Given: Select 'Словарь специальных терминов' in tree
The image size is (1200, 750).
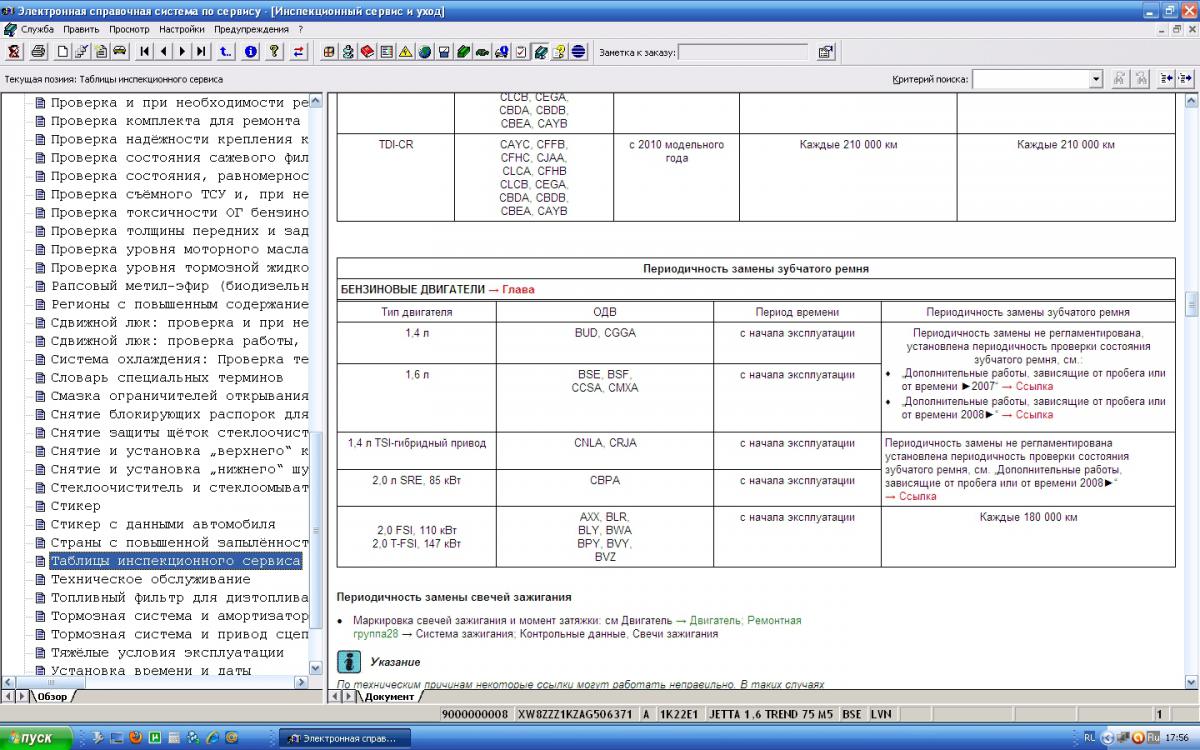Looking at the screenshot, I should click(x=167, y=377).
